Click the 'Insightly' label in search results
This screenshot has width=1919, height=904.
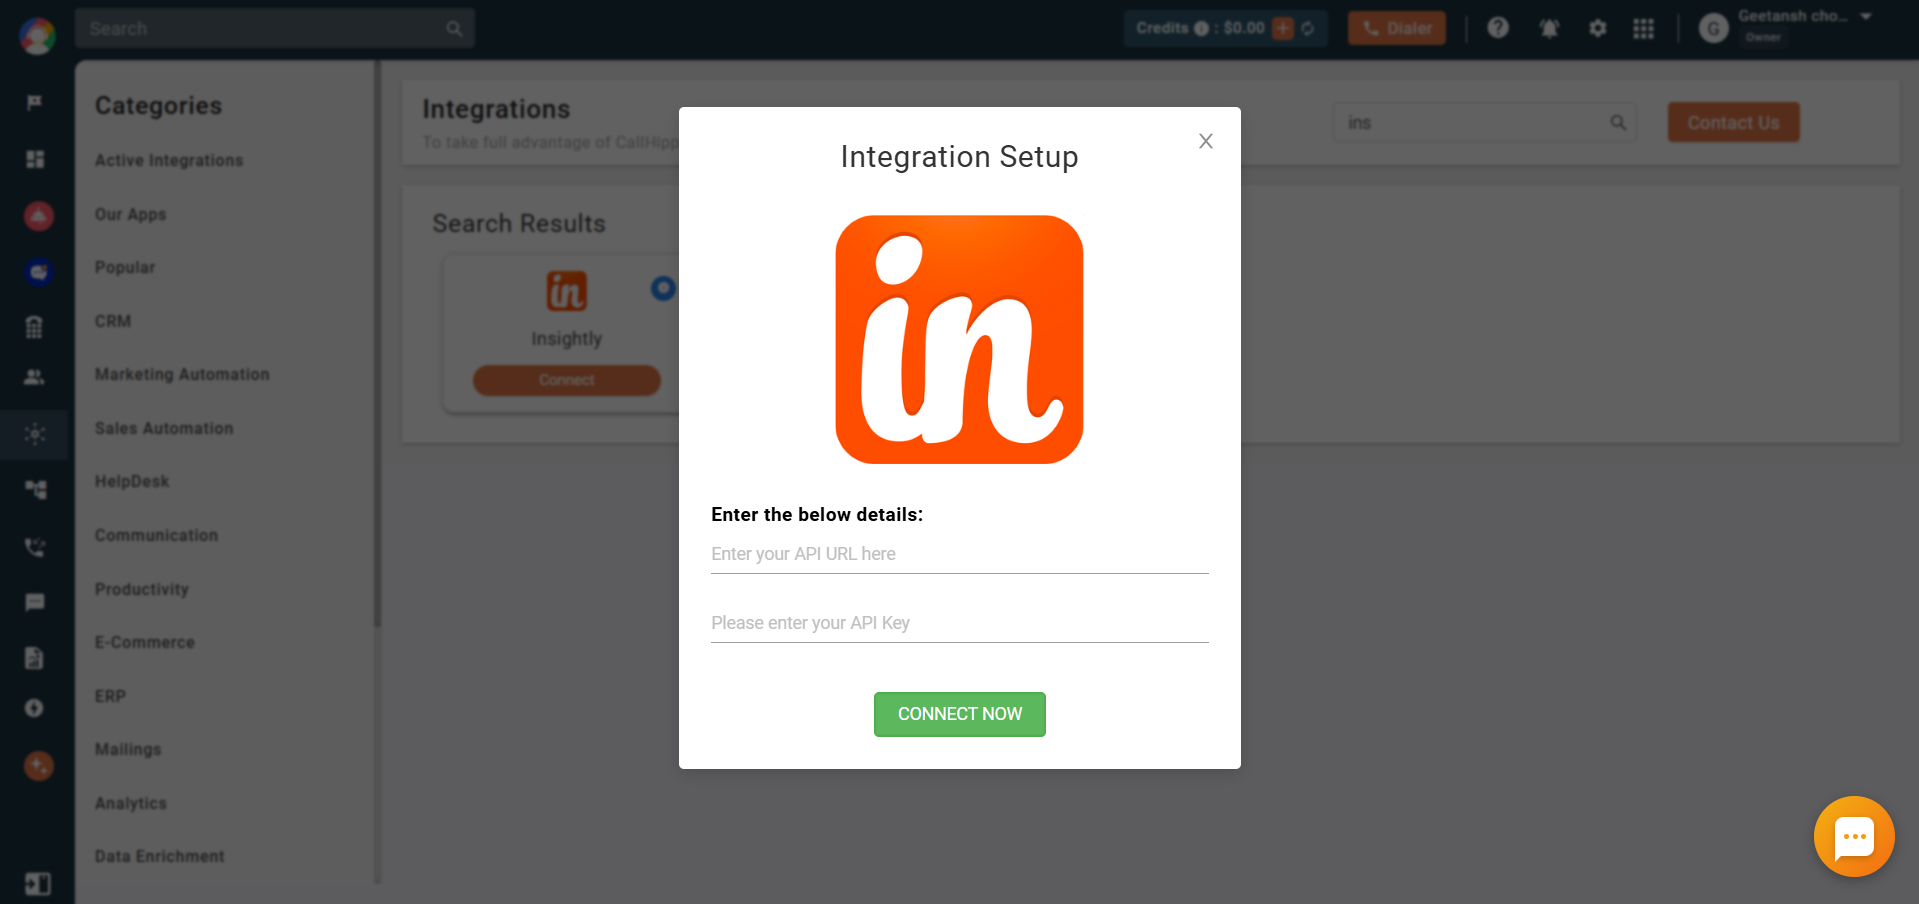(566, 339)
